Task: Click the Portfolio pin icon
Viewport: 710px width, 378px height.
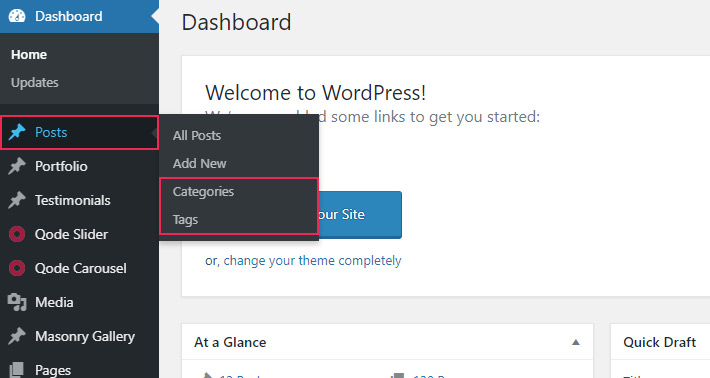Action: pyautogui.click(x=17, y=166)
